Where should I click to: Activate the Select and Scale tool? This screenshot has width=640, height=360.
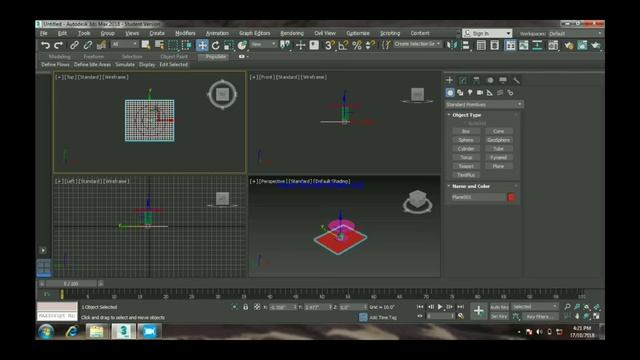click(x=229, y=45)
